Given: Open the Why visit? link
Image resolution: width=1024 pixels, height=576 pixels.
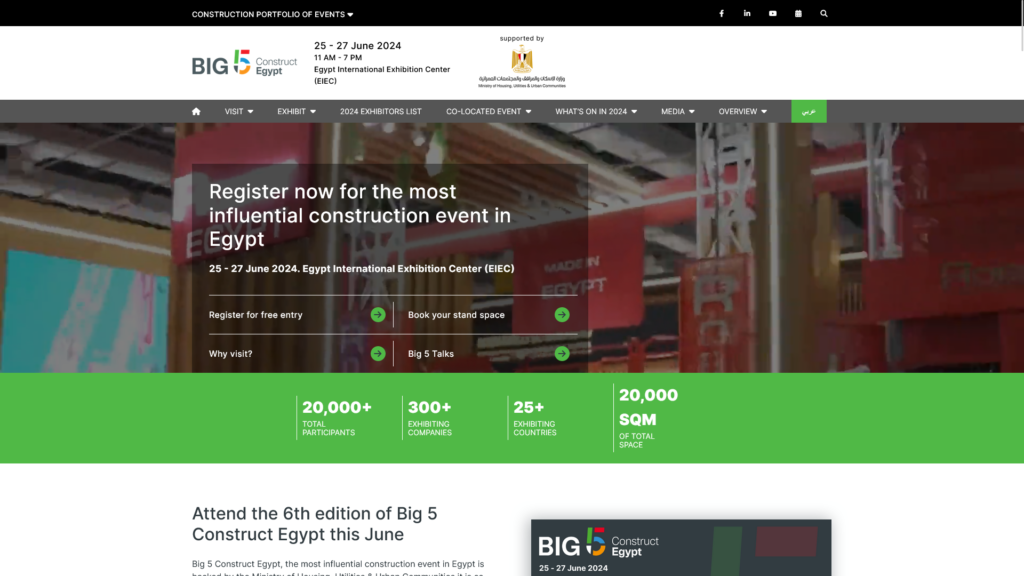Looking at the screenshot, I should tap(231, 354).
